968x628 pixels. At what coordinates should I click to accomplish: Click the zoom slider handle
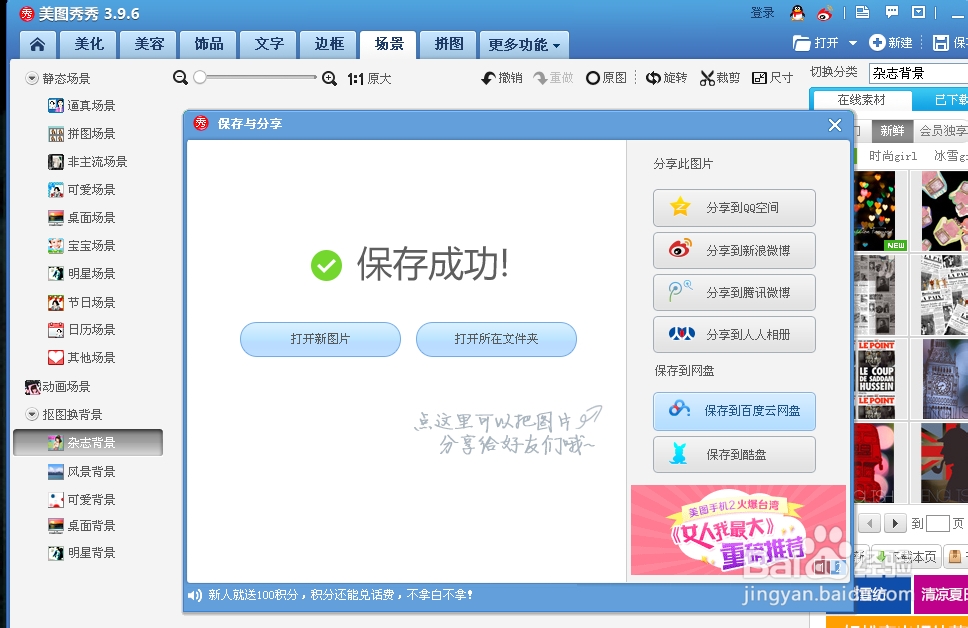(199, 77)
